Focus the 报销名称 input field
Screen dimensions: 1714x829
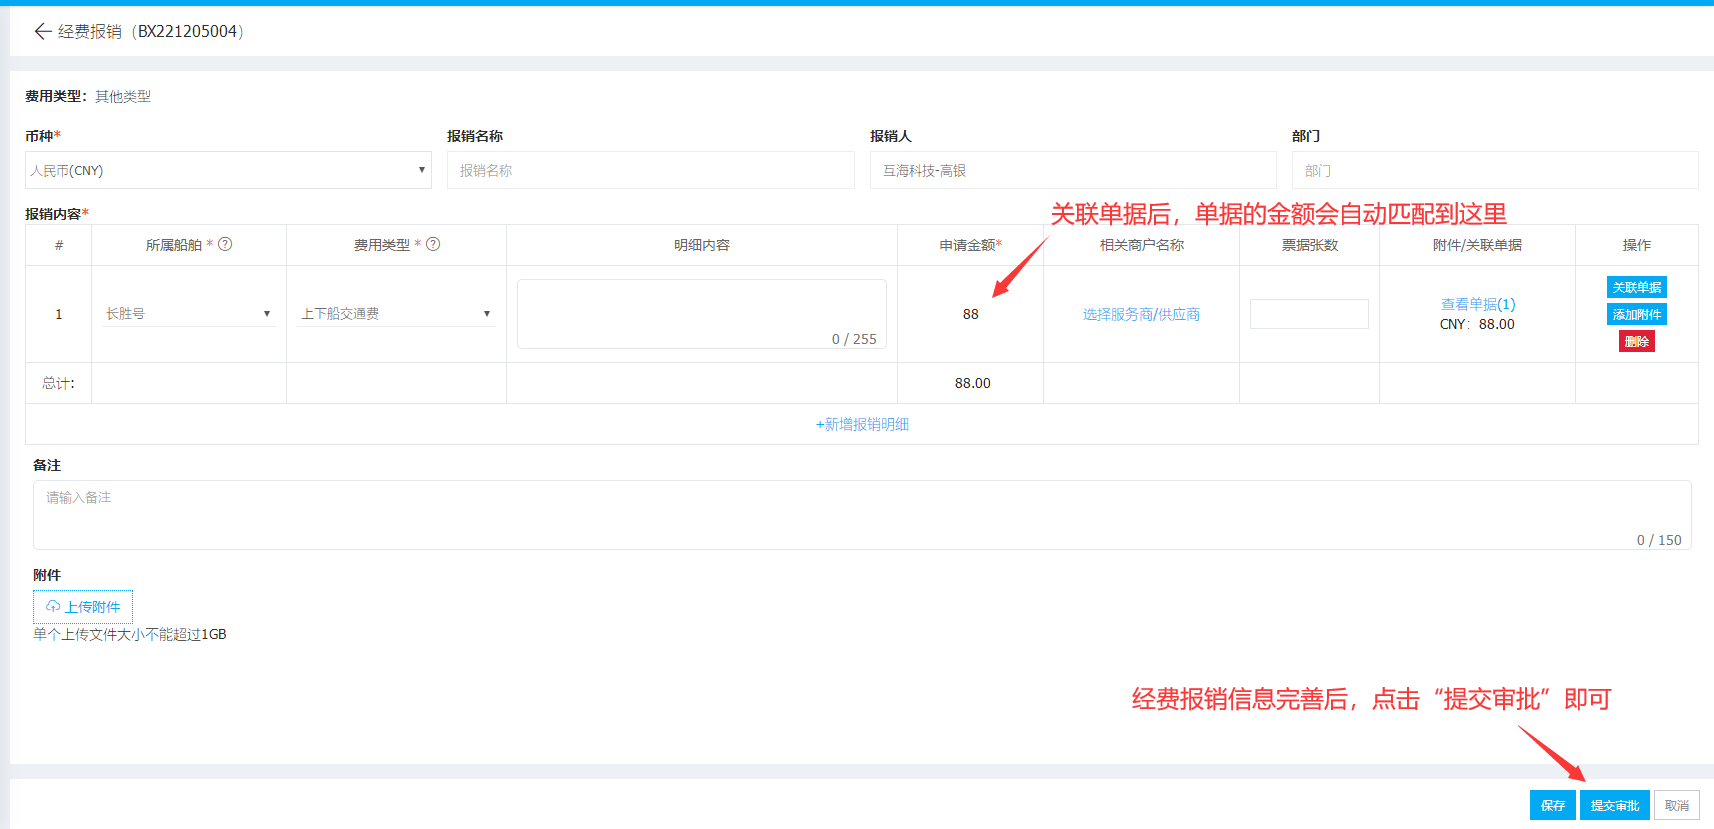click(x=650, y=170)
